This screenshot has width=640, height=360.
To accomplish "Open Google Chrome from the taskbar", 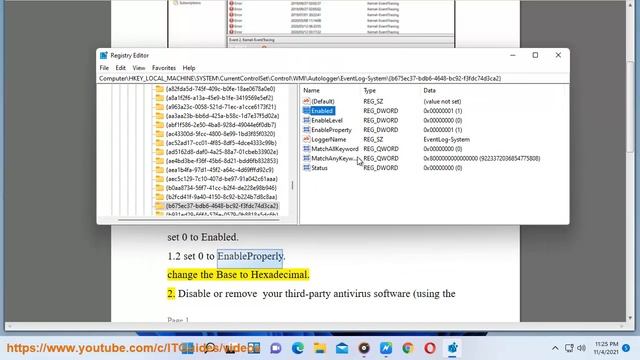I will click(x=408, y=348).
